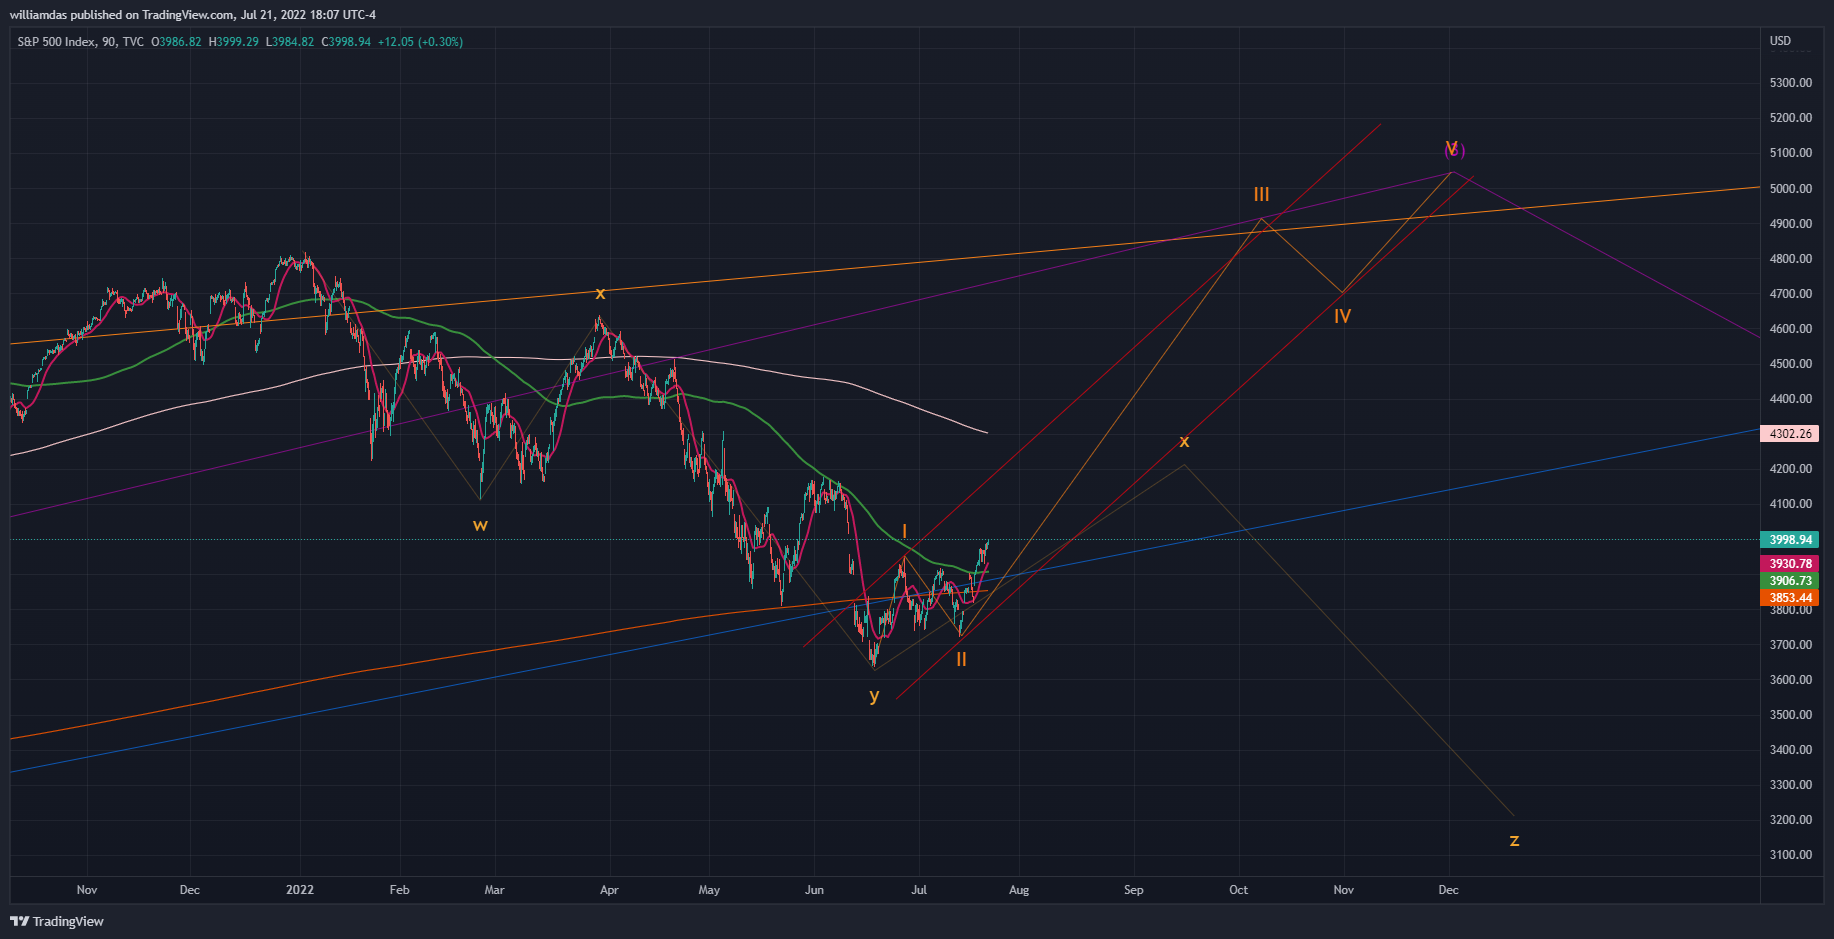
Task: Click the 3930.78 red price tag
Action: coord(1790,564)
